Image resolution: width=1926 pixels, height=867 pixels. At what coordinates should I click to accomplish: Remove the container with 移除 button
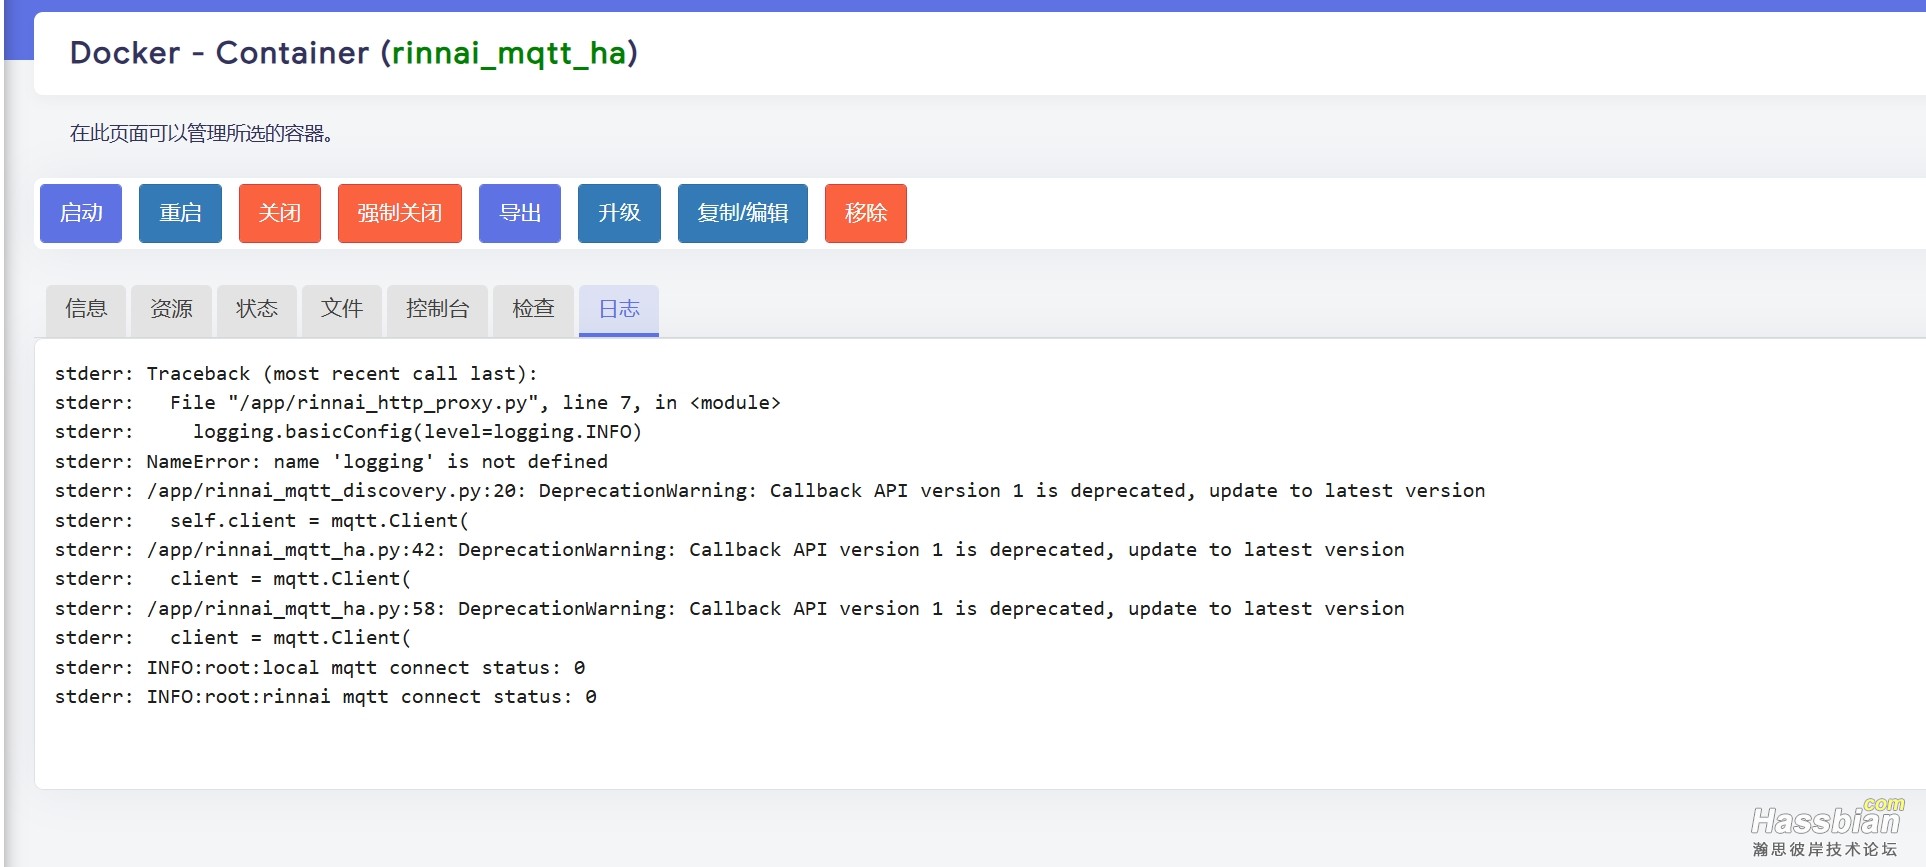pos(866,213)
